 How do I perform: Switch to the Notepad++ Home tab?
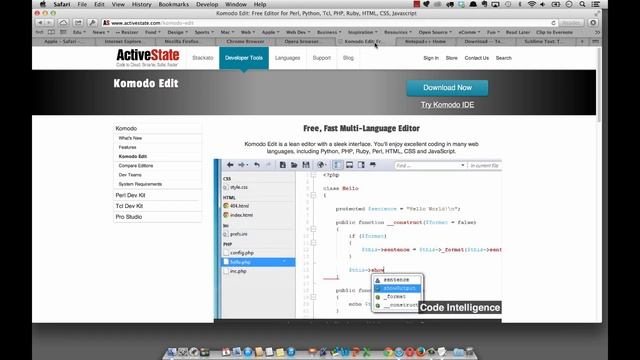click(425, 42)
